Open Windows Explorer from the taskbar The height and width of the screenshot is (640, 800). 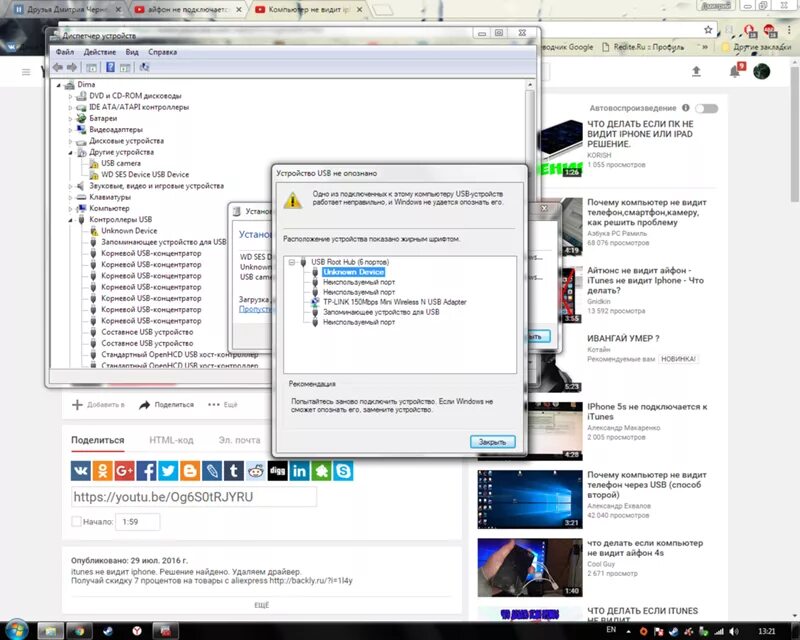(51, 631)
